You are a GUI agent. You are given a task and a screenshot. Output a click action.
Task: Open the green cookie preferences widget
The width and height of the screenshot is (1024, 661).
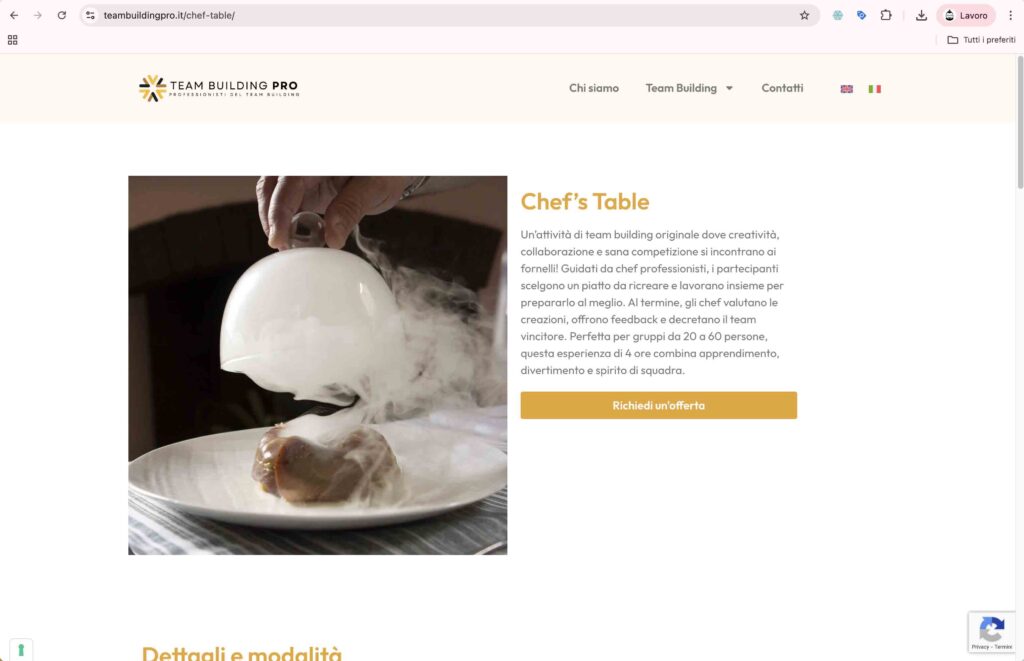click(x=21, y=650)
